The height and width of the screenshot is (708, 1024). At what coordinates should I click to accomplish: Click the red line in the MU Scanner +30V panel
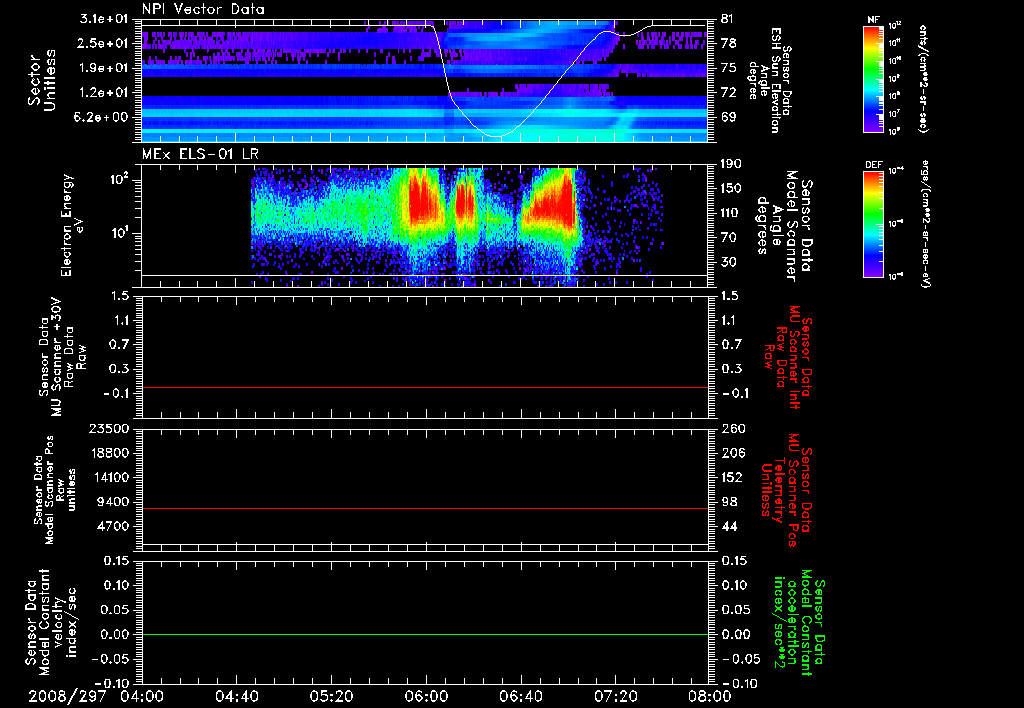point(424,387)
